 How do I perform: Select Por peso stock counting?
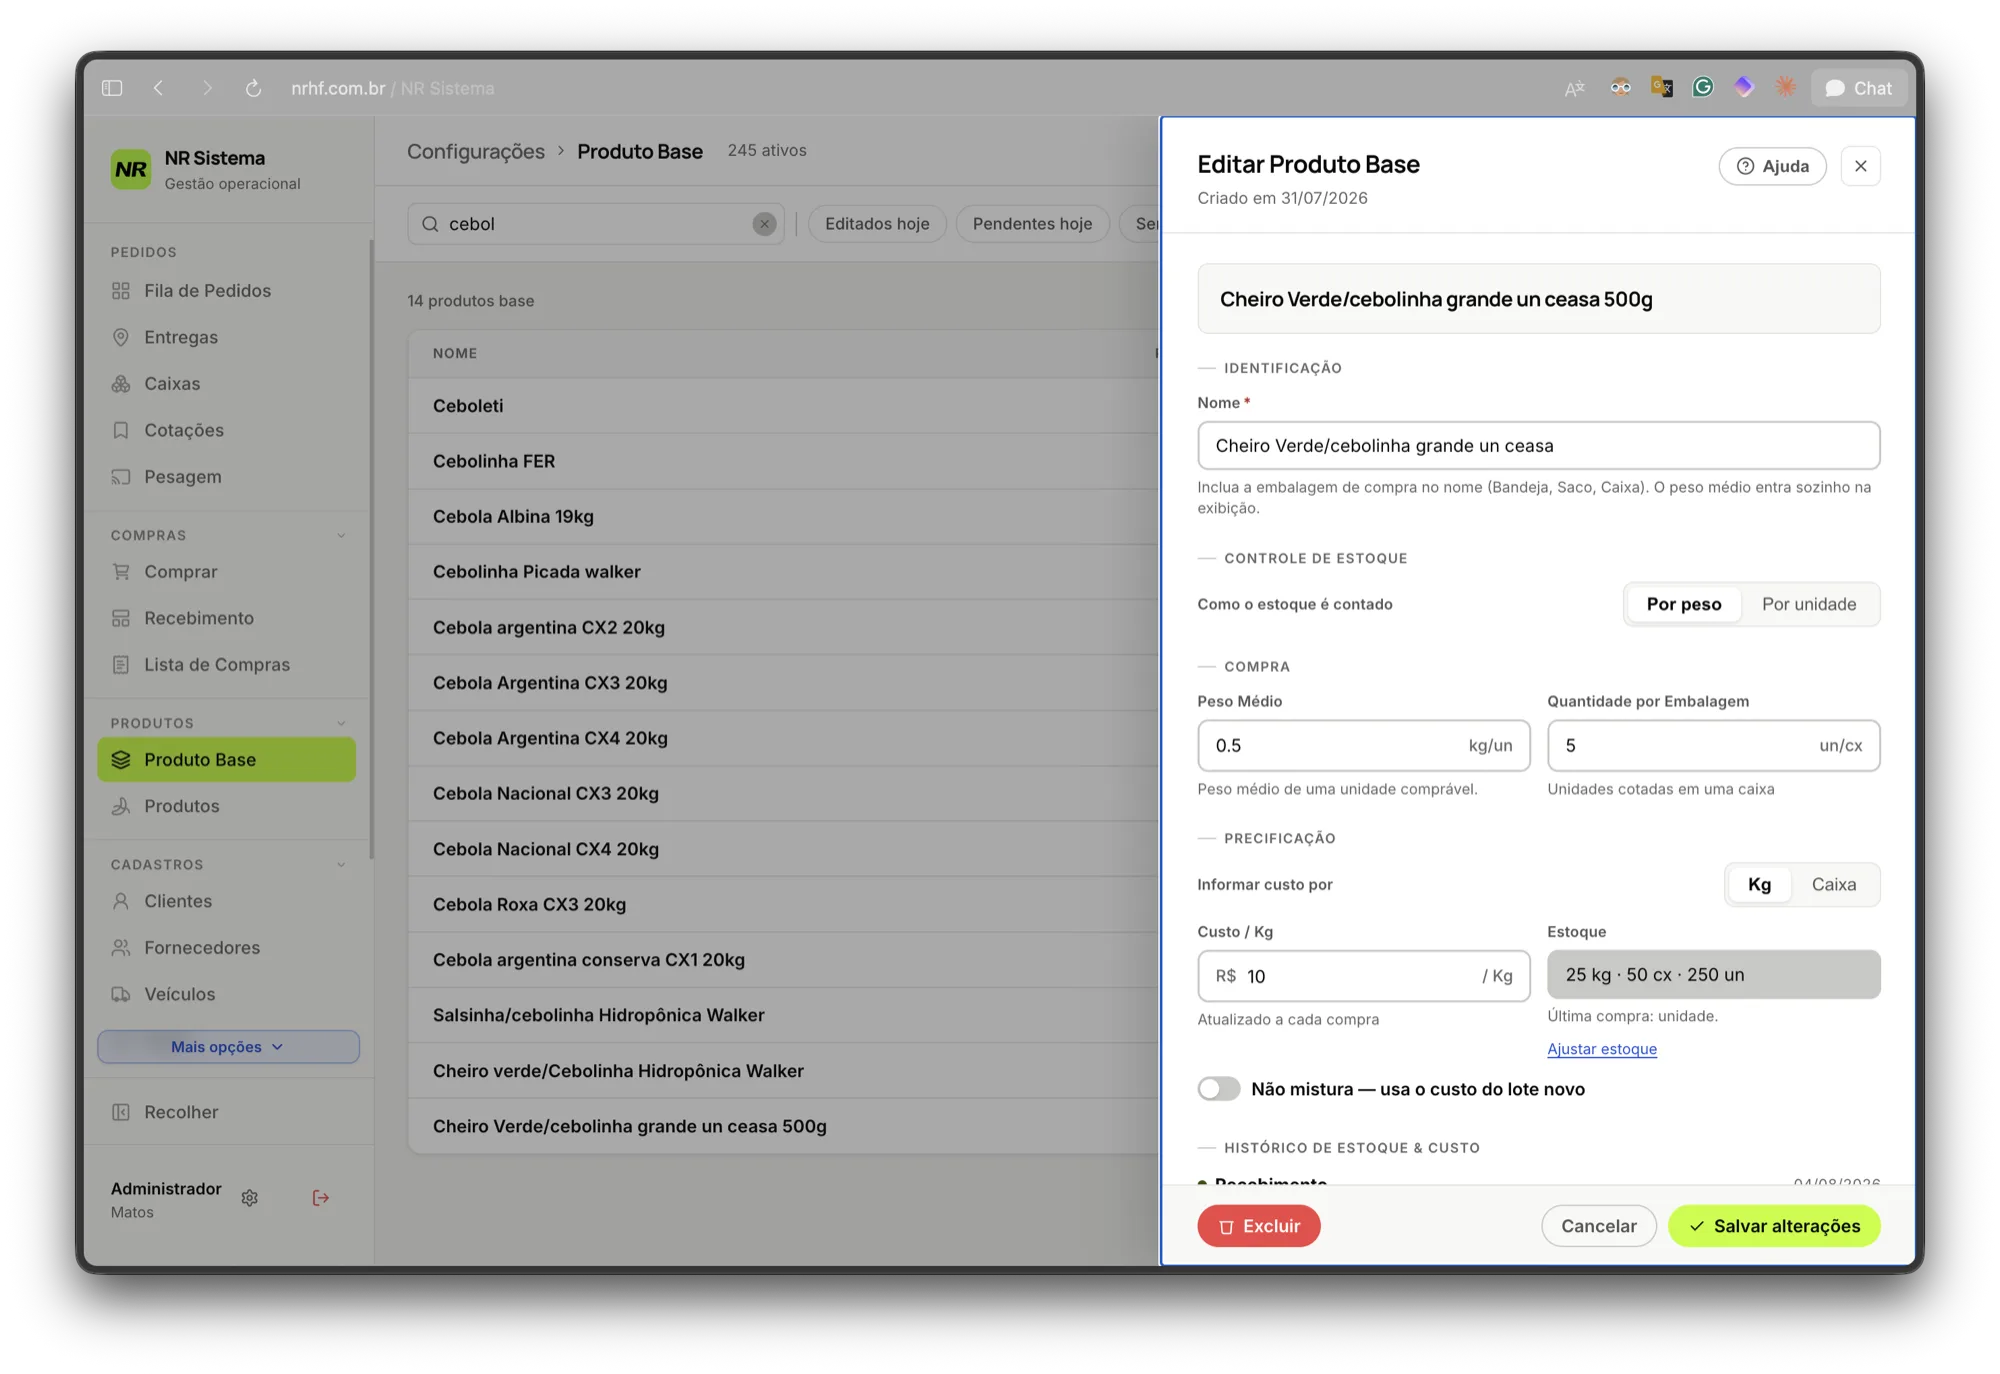[1684, 604]
